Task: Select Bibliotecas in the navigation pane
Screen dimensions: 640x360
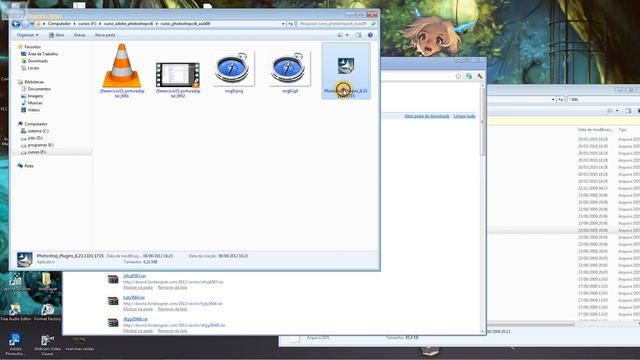Action: click(31, 82)
